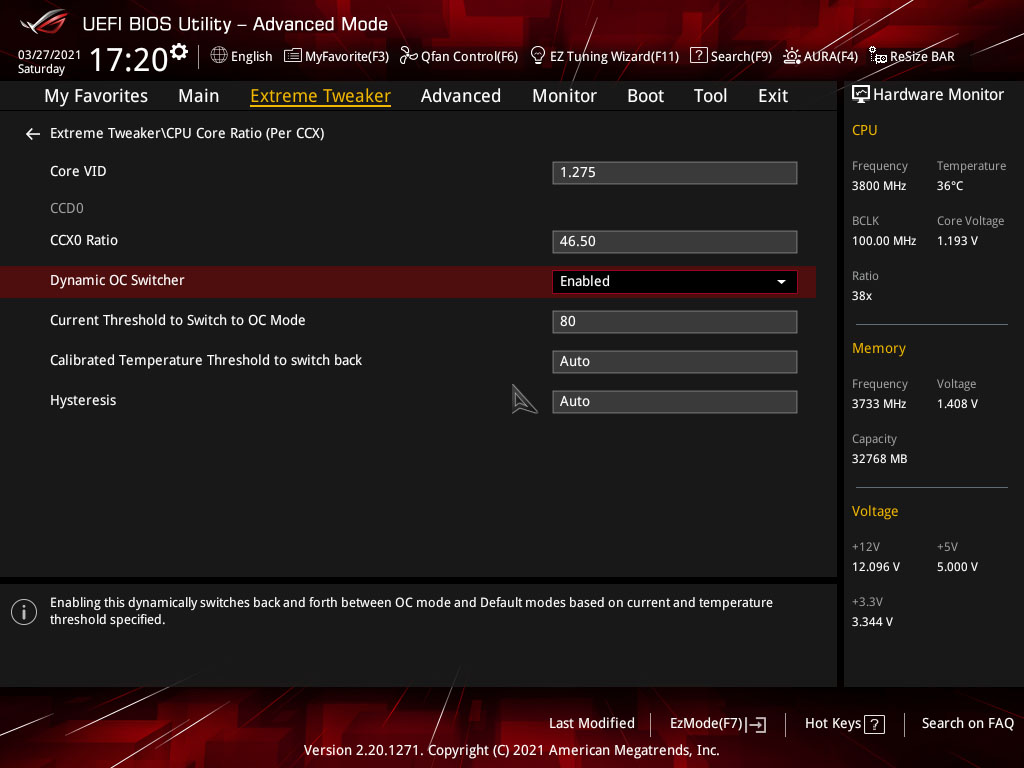
Task: Select the CCX0 Ratio input field
Action: [x=675, y=242]
